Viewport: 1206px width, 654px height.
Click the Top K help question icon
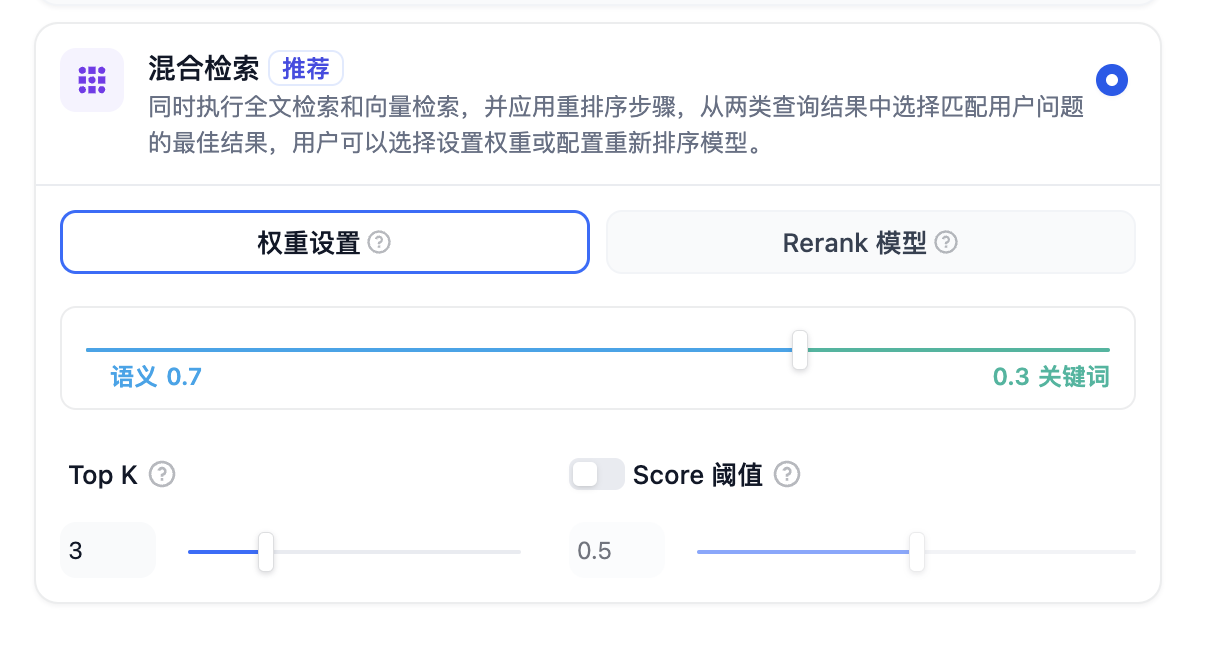(x=161, y=475)
